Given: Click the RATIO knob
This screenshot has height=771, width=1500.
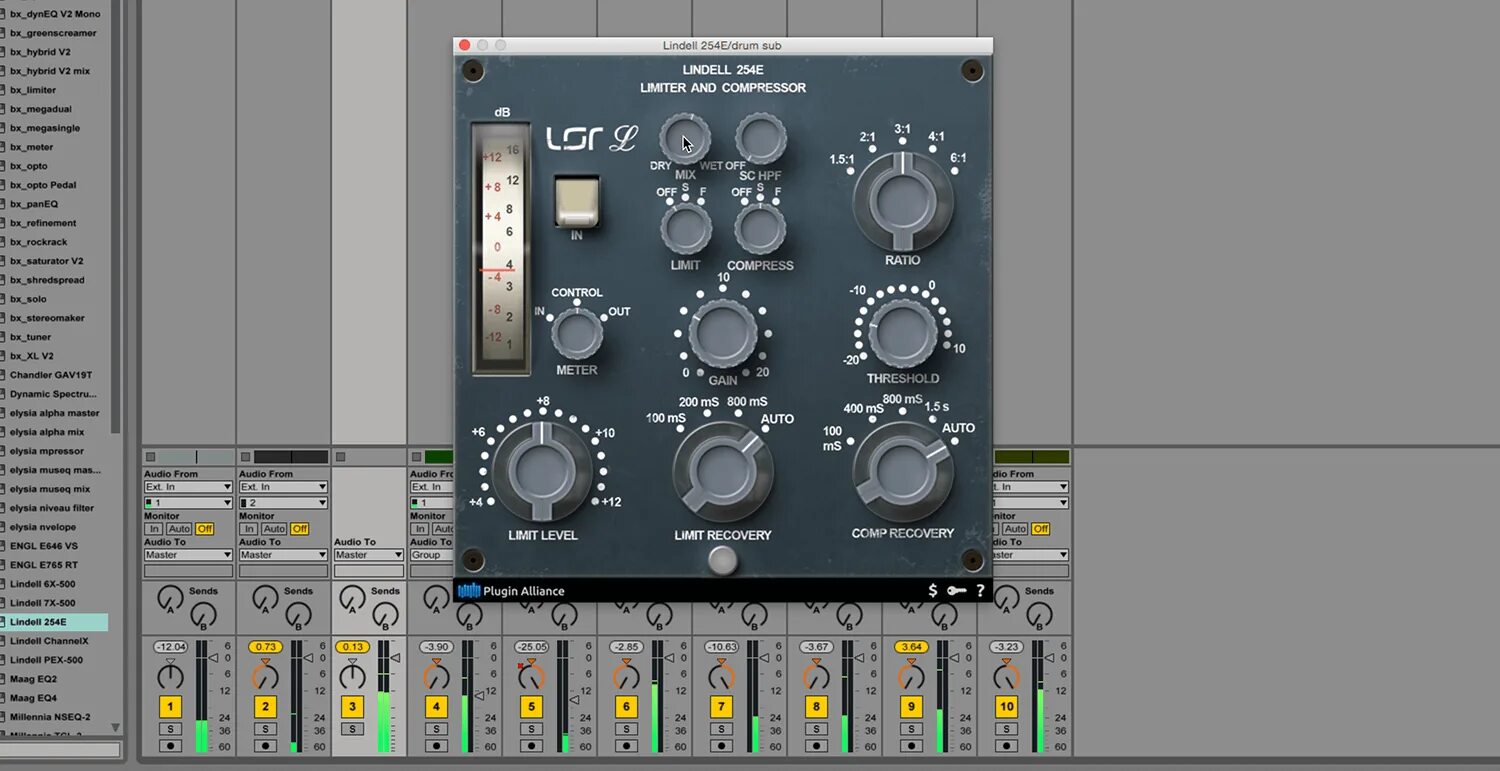Looking at the screenshot, I should coord(903,201).
